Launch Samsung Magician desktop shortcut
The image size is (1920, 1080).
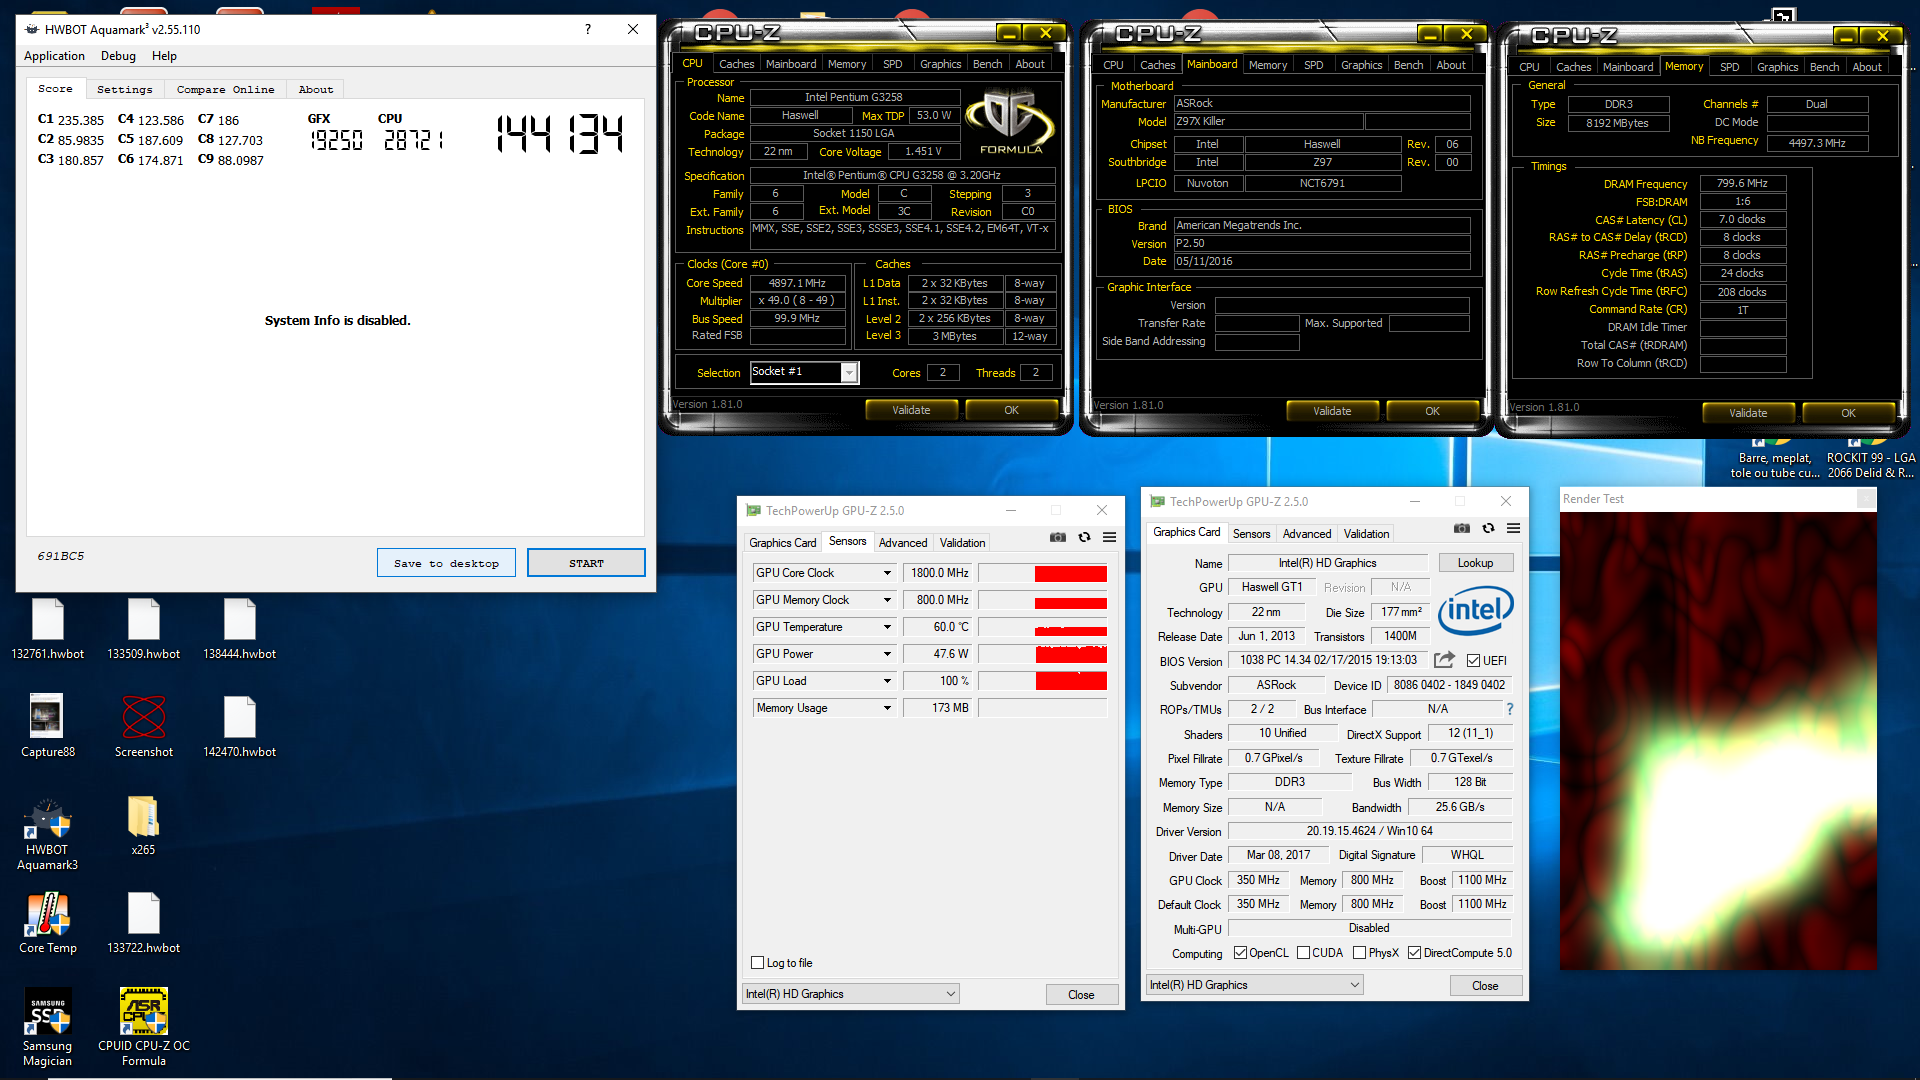pyautogui.click(x=47, y=1028)
